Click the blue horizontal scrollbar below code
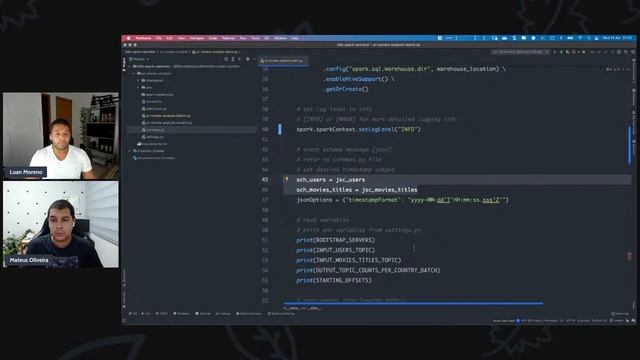This screenshot has height=360, width=640. click(413, 303)
